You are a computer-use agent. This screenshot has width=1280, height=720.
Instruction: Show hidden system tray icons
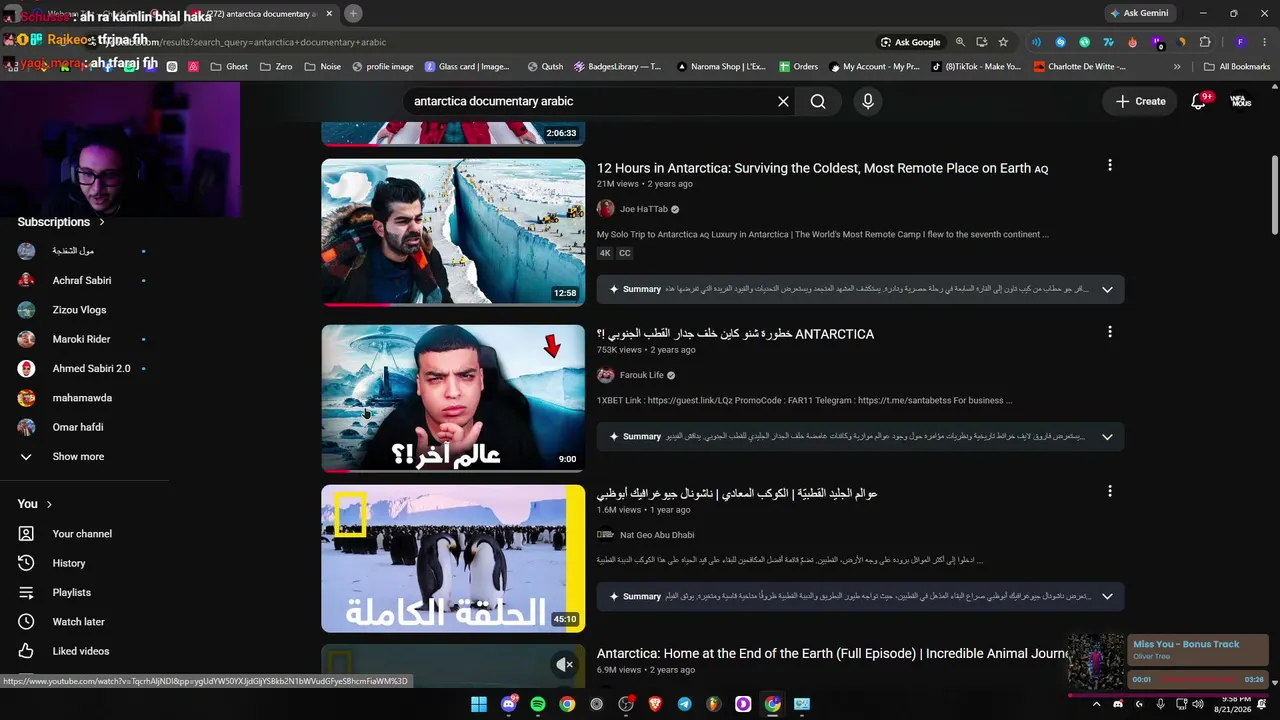1096,704
